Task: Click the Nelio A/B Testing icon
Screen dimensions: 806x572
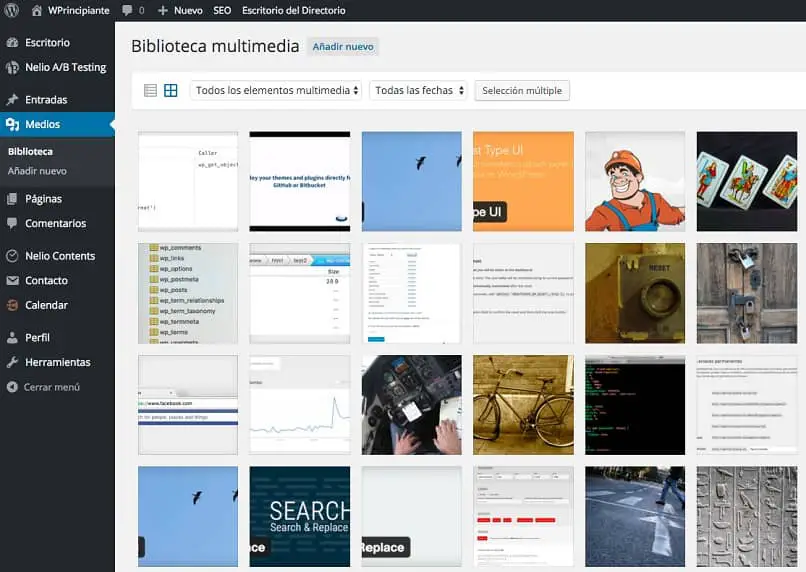Action: (x=12, y=67)
